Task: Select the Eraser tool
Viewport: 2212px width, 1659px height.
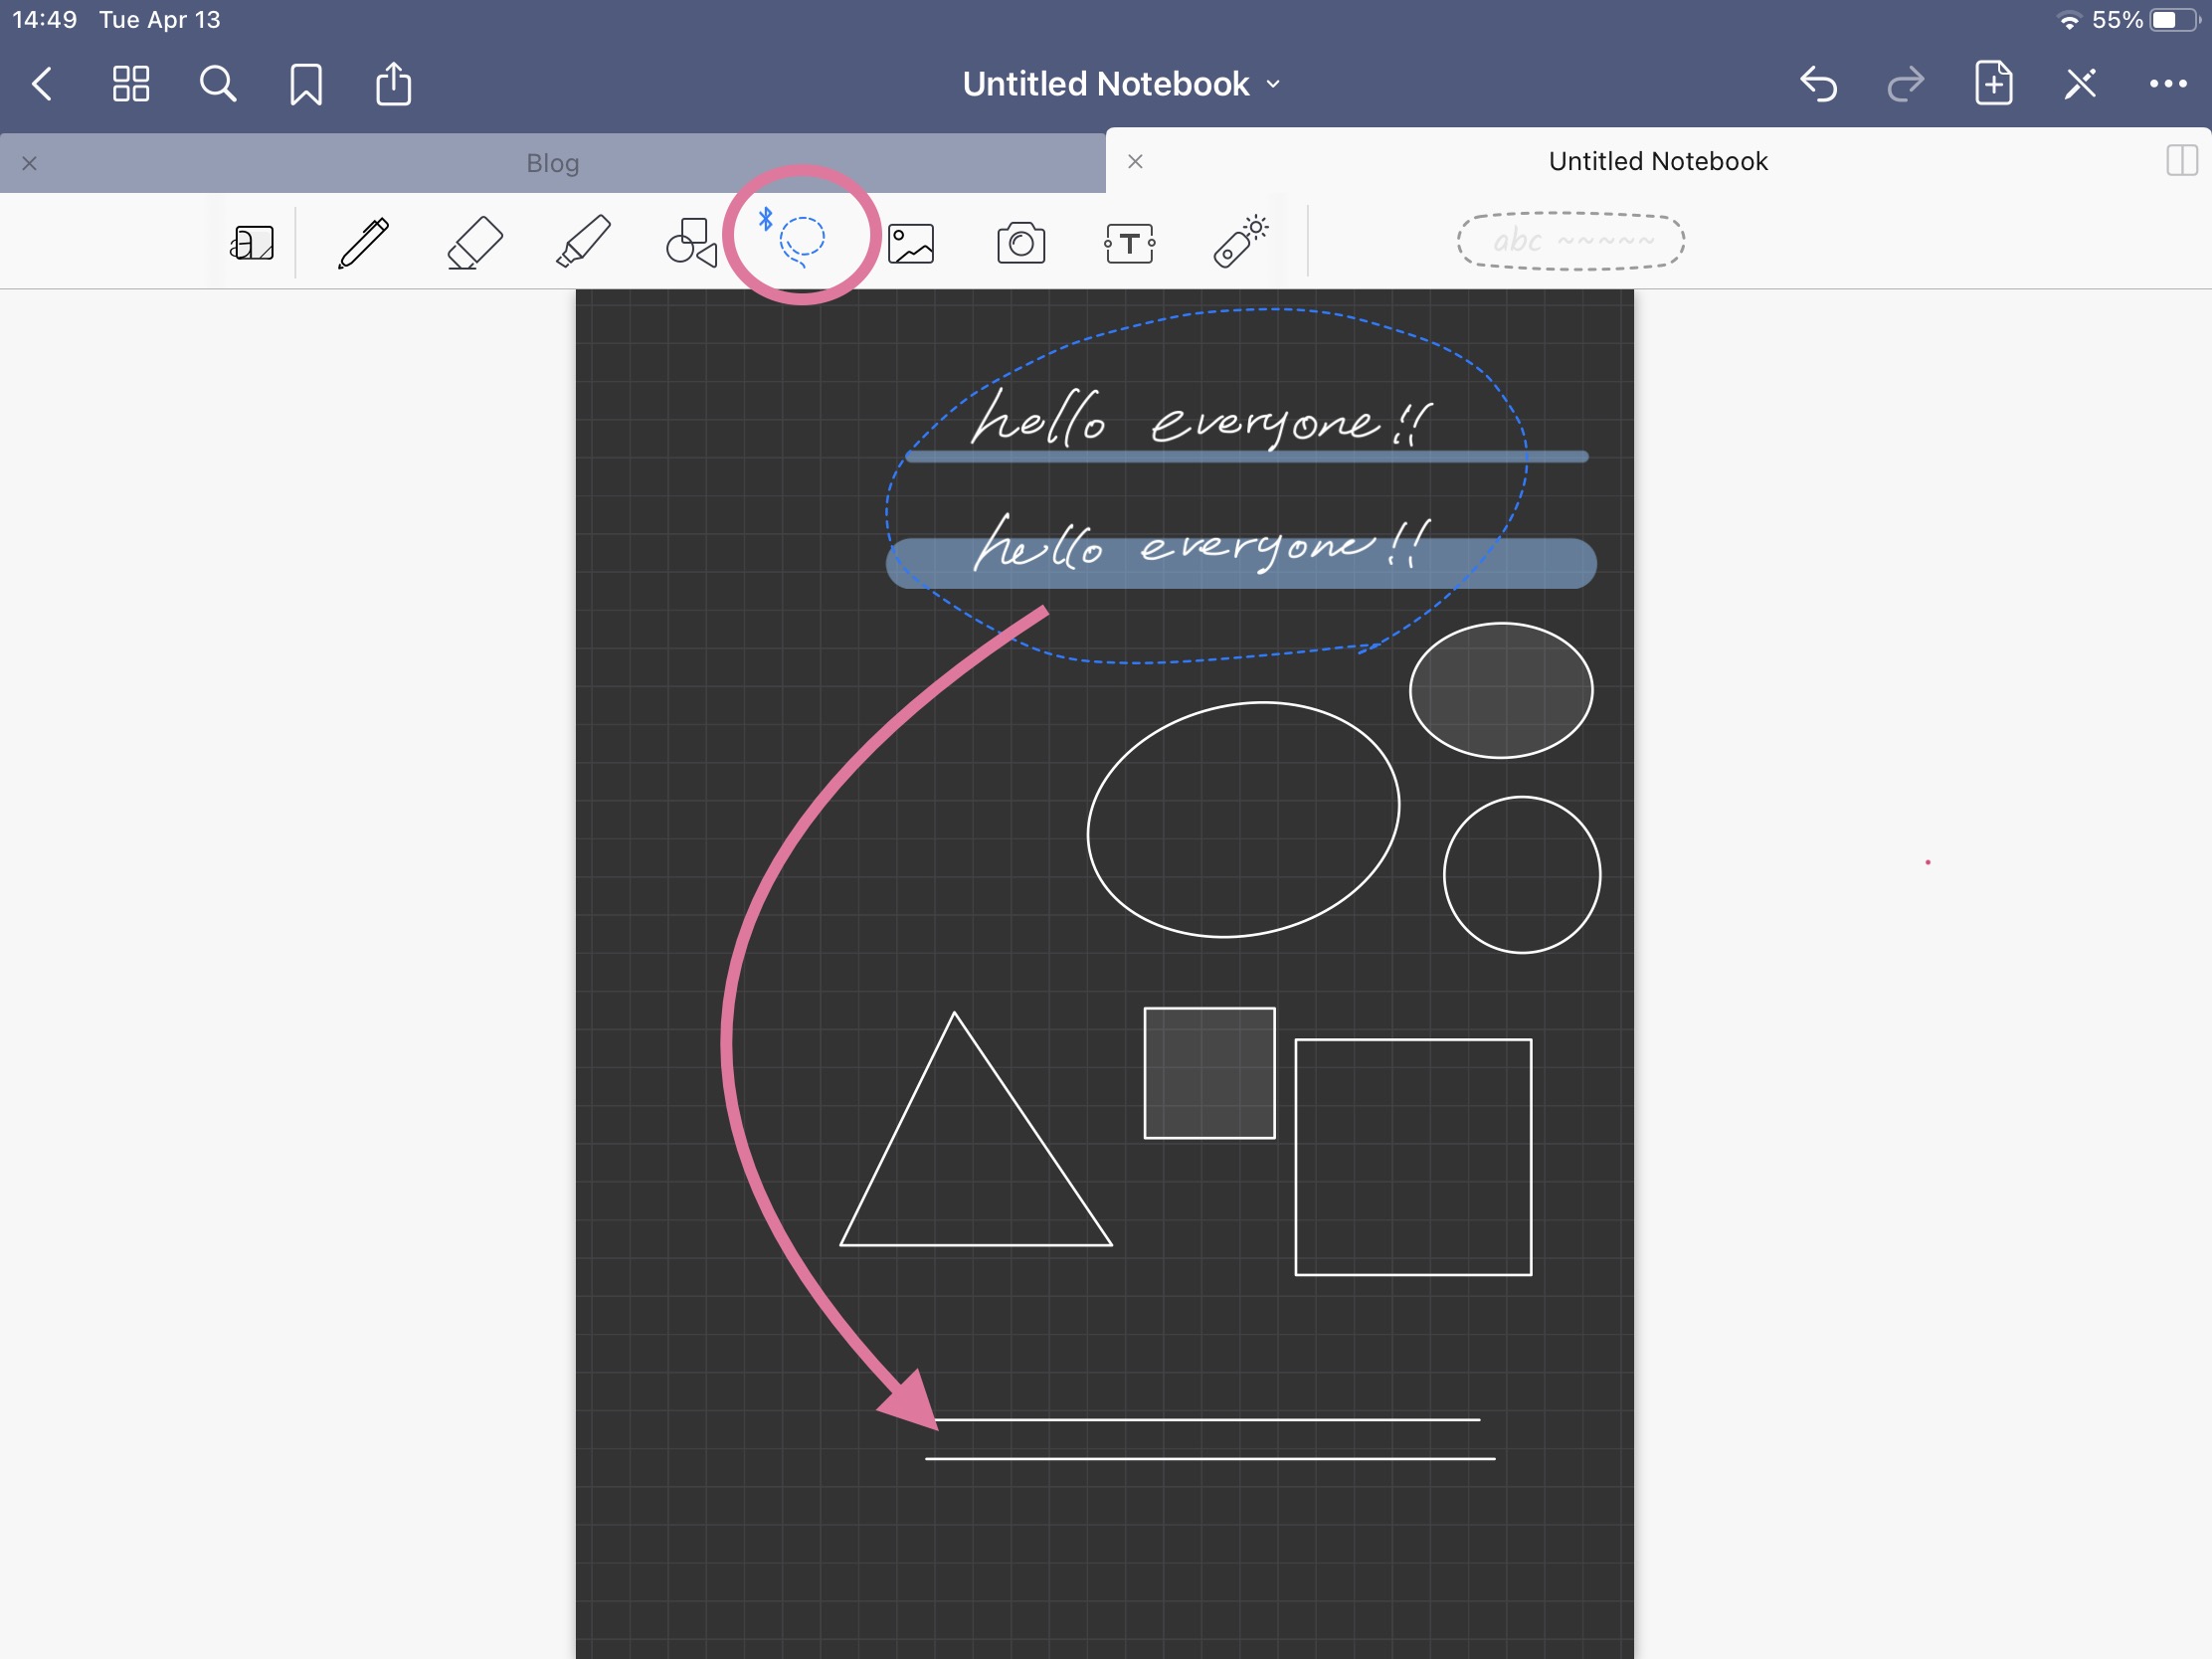Action: [x=474, y=243]
